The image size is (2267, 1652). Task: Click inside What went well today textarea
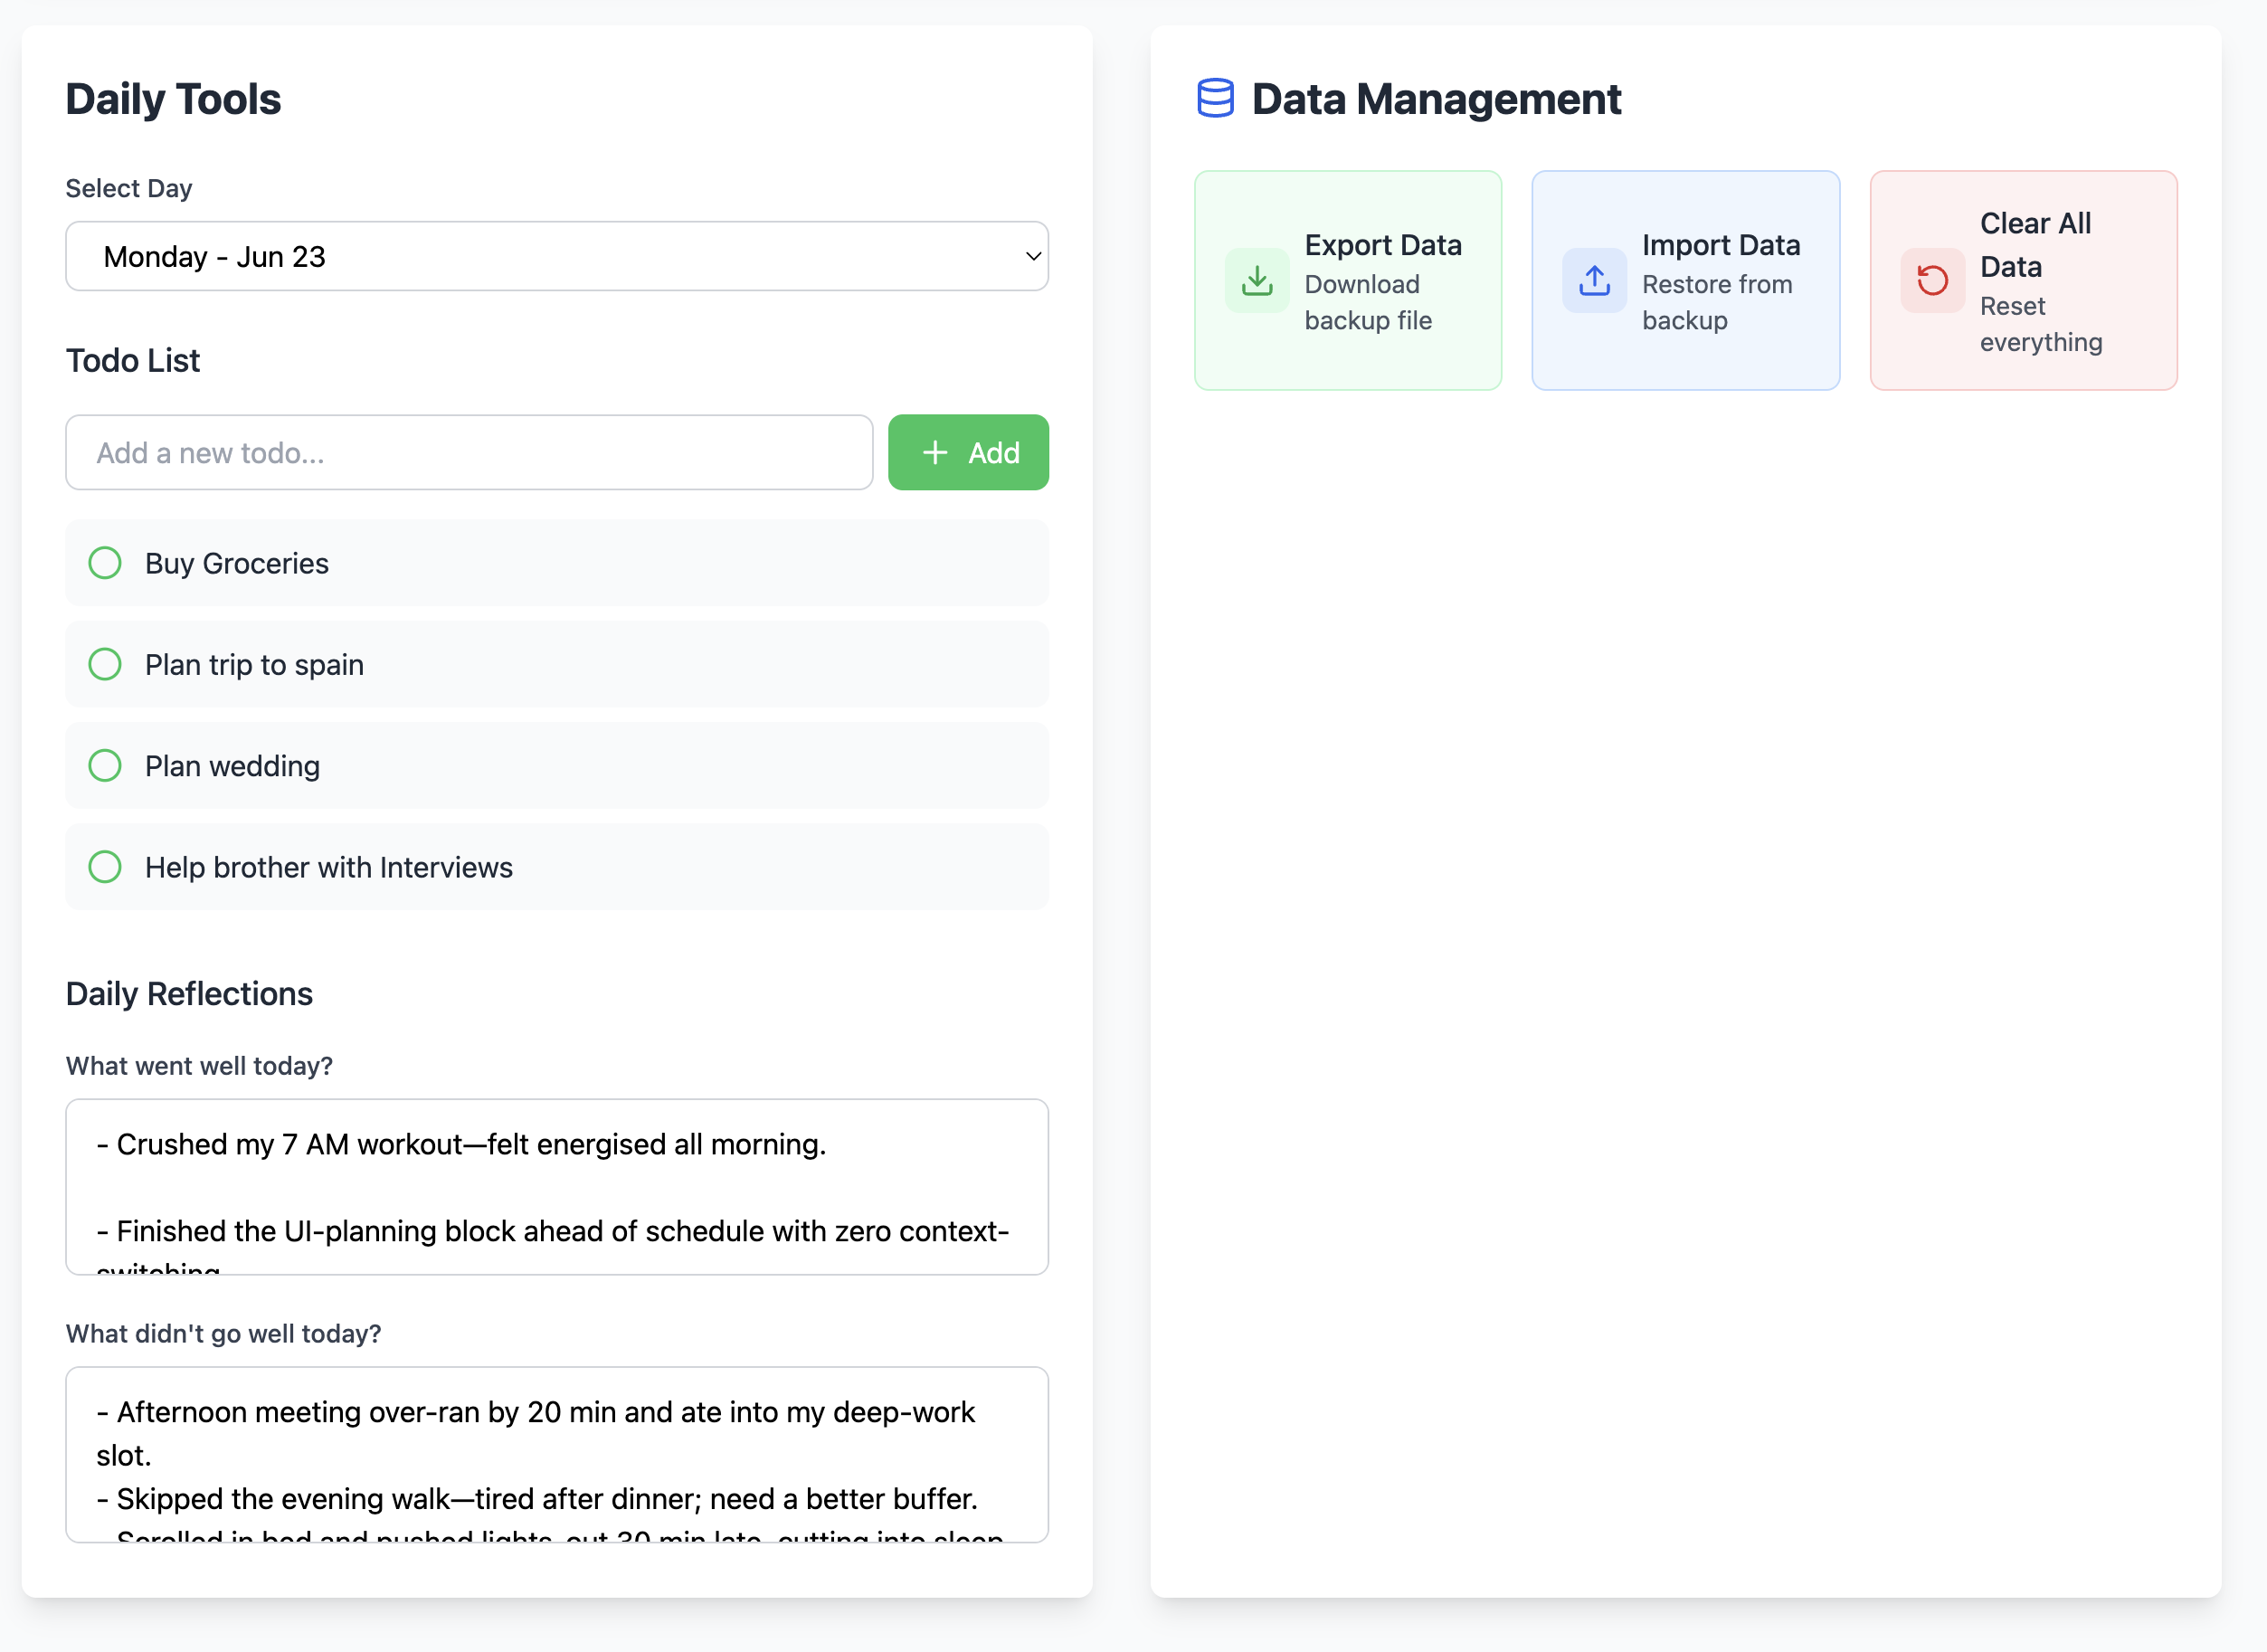pos(556,1186)
